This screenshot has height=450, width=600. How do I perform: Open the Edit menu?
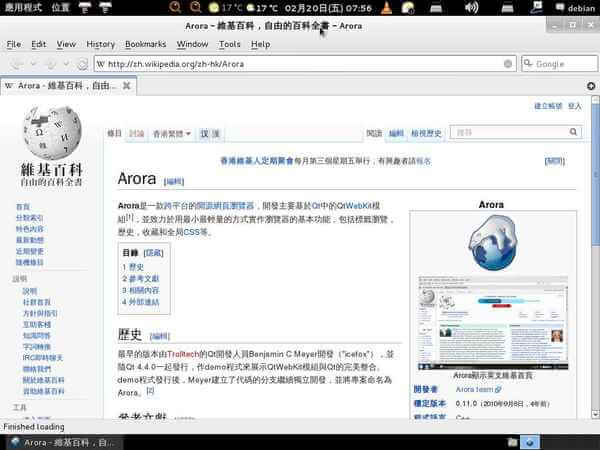pyautogui.click(x=39, y=44)
